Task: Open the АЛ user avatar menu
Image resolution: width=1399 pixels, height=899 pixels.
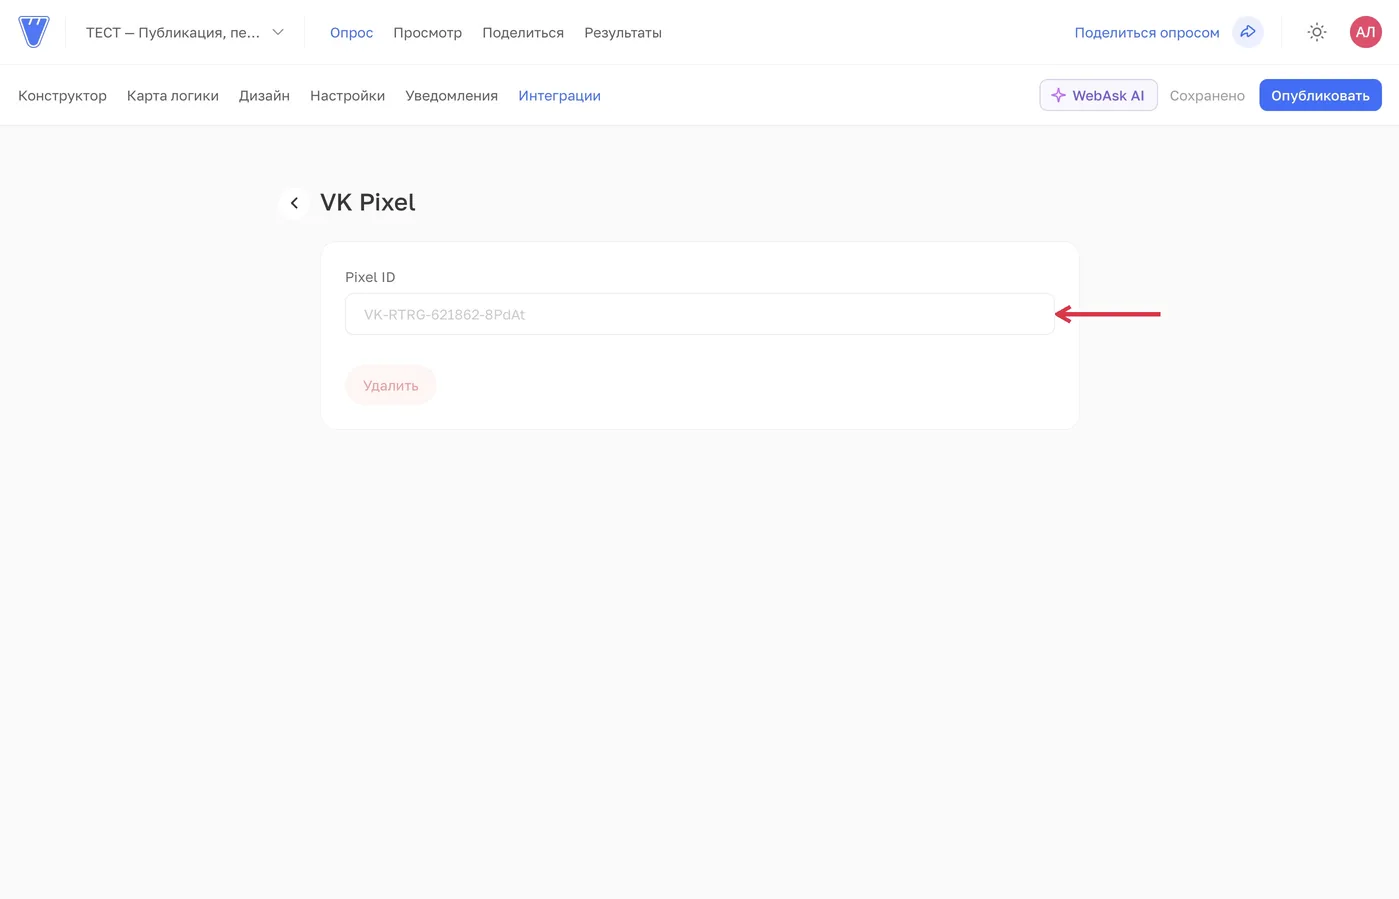Action: point(1365,32)
